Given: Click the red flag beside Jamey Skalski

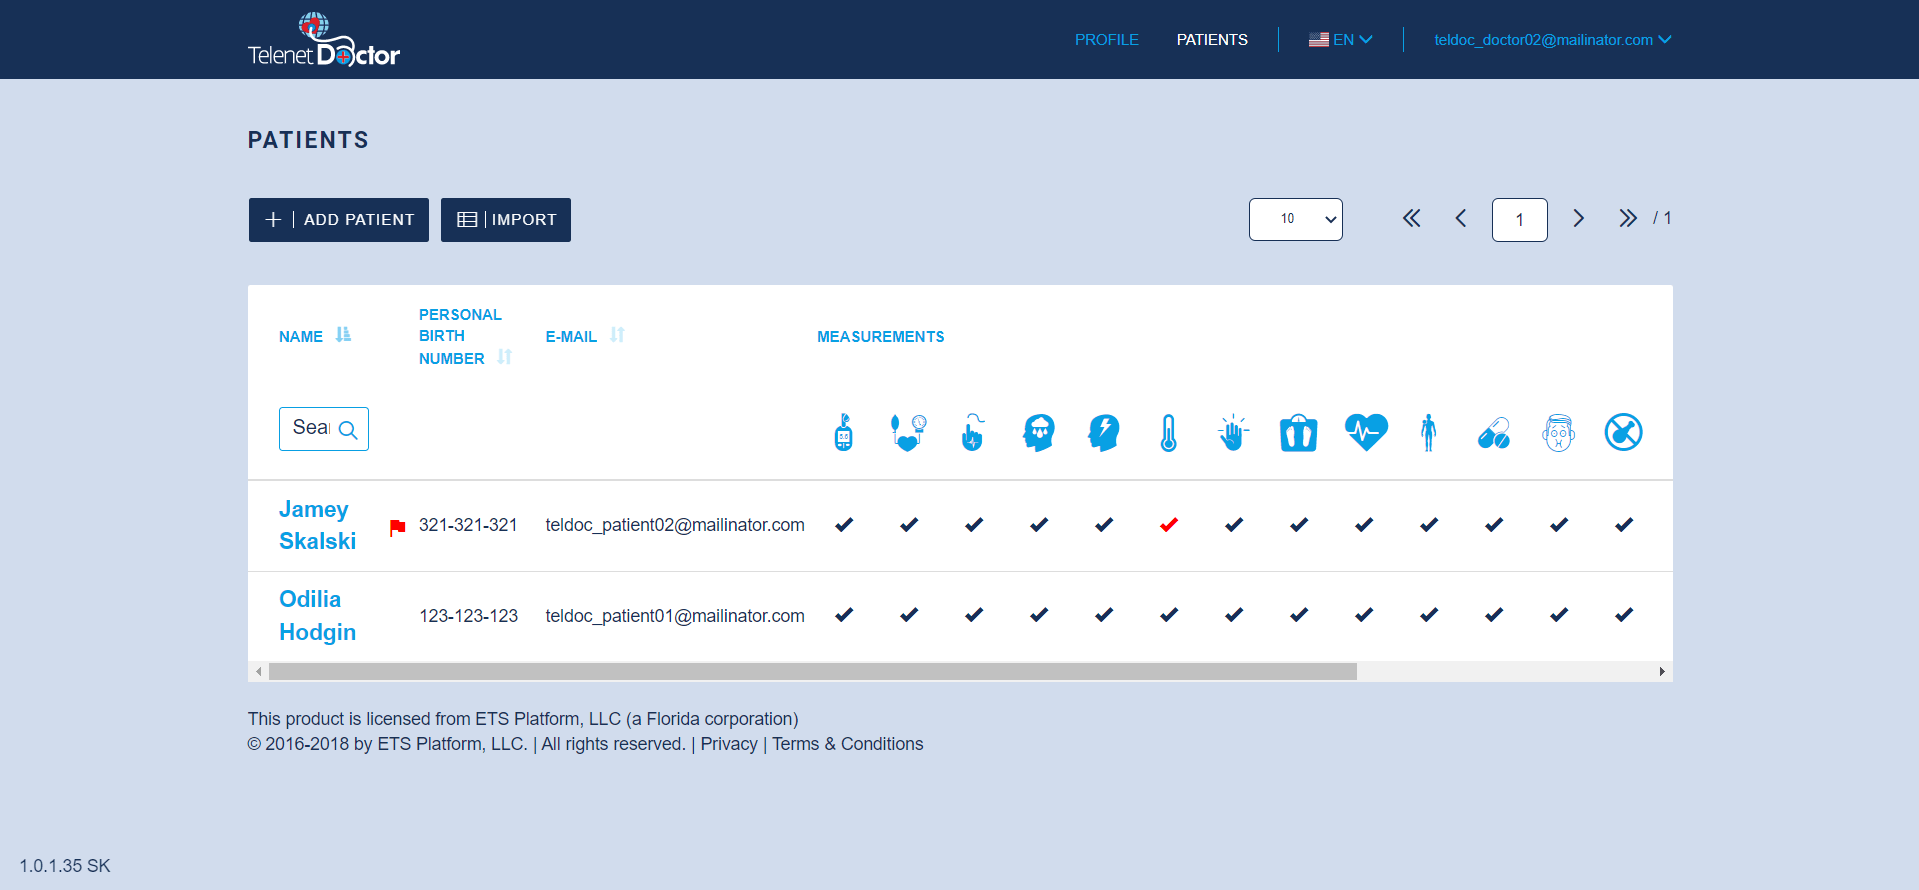Looking at the screenshot, I should [x=397, y=527].
